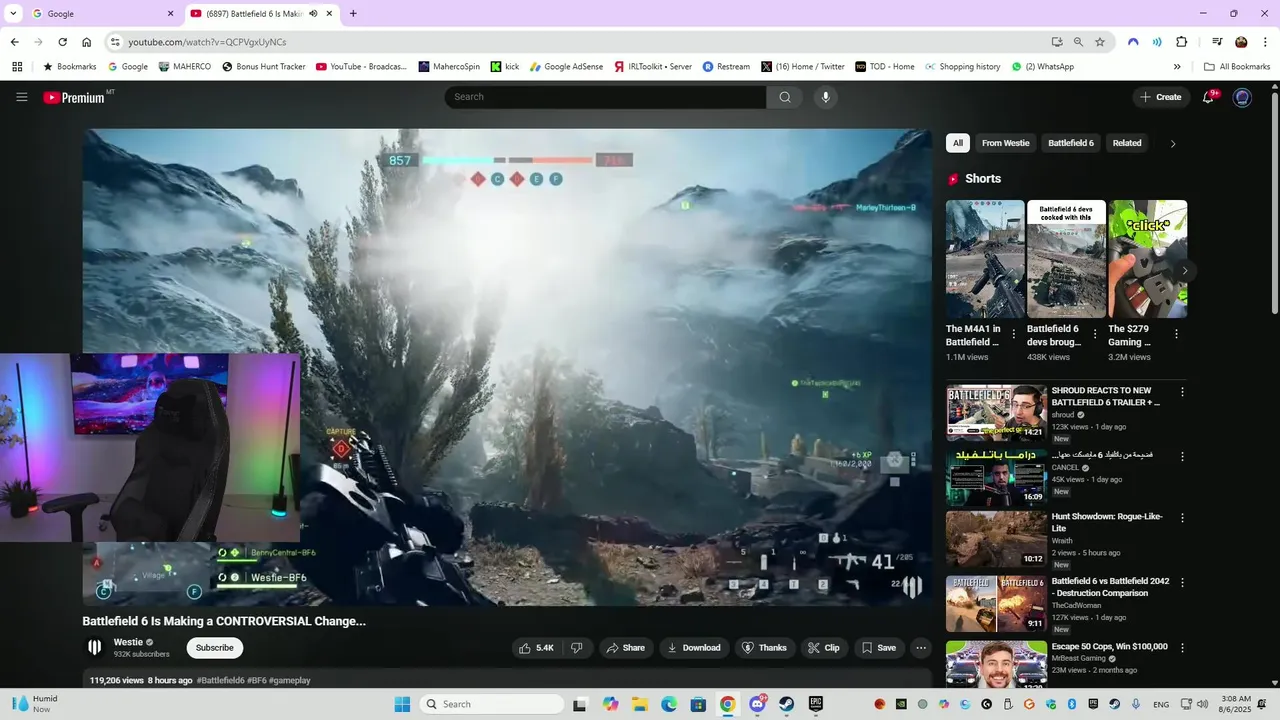1280x720 pixels.
Task: Open The M4A1 in Battlefield short thumbnail
Action: tap(985, 259)
